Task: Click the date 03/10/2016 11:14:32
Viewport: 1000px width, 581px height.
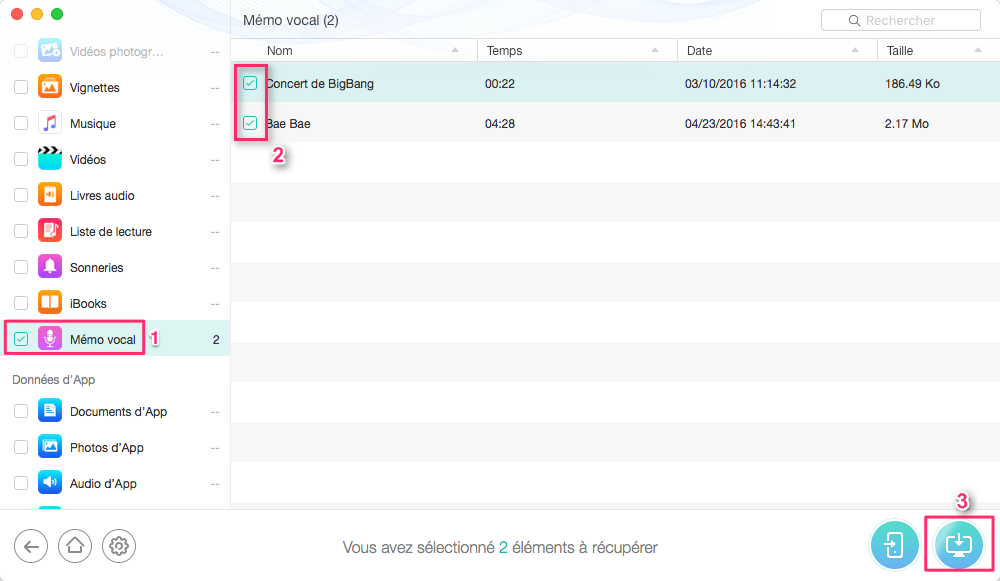Action: coord(740,84)
